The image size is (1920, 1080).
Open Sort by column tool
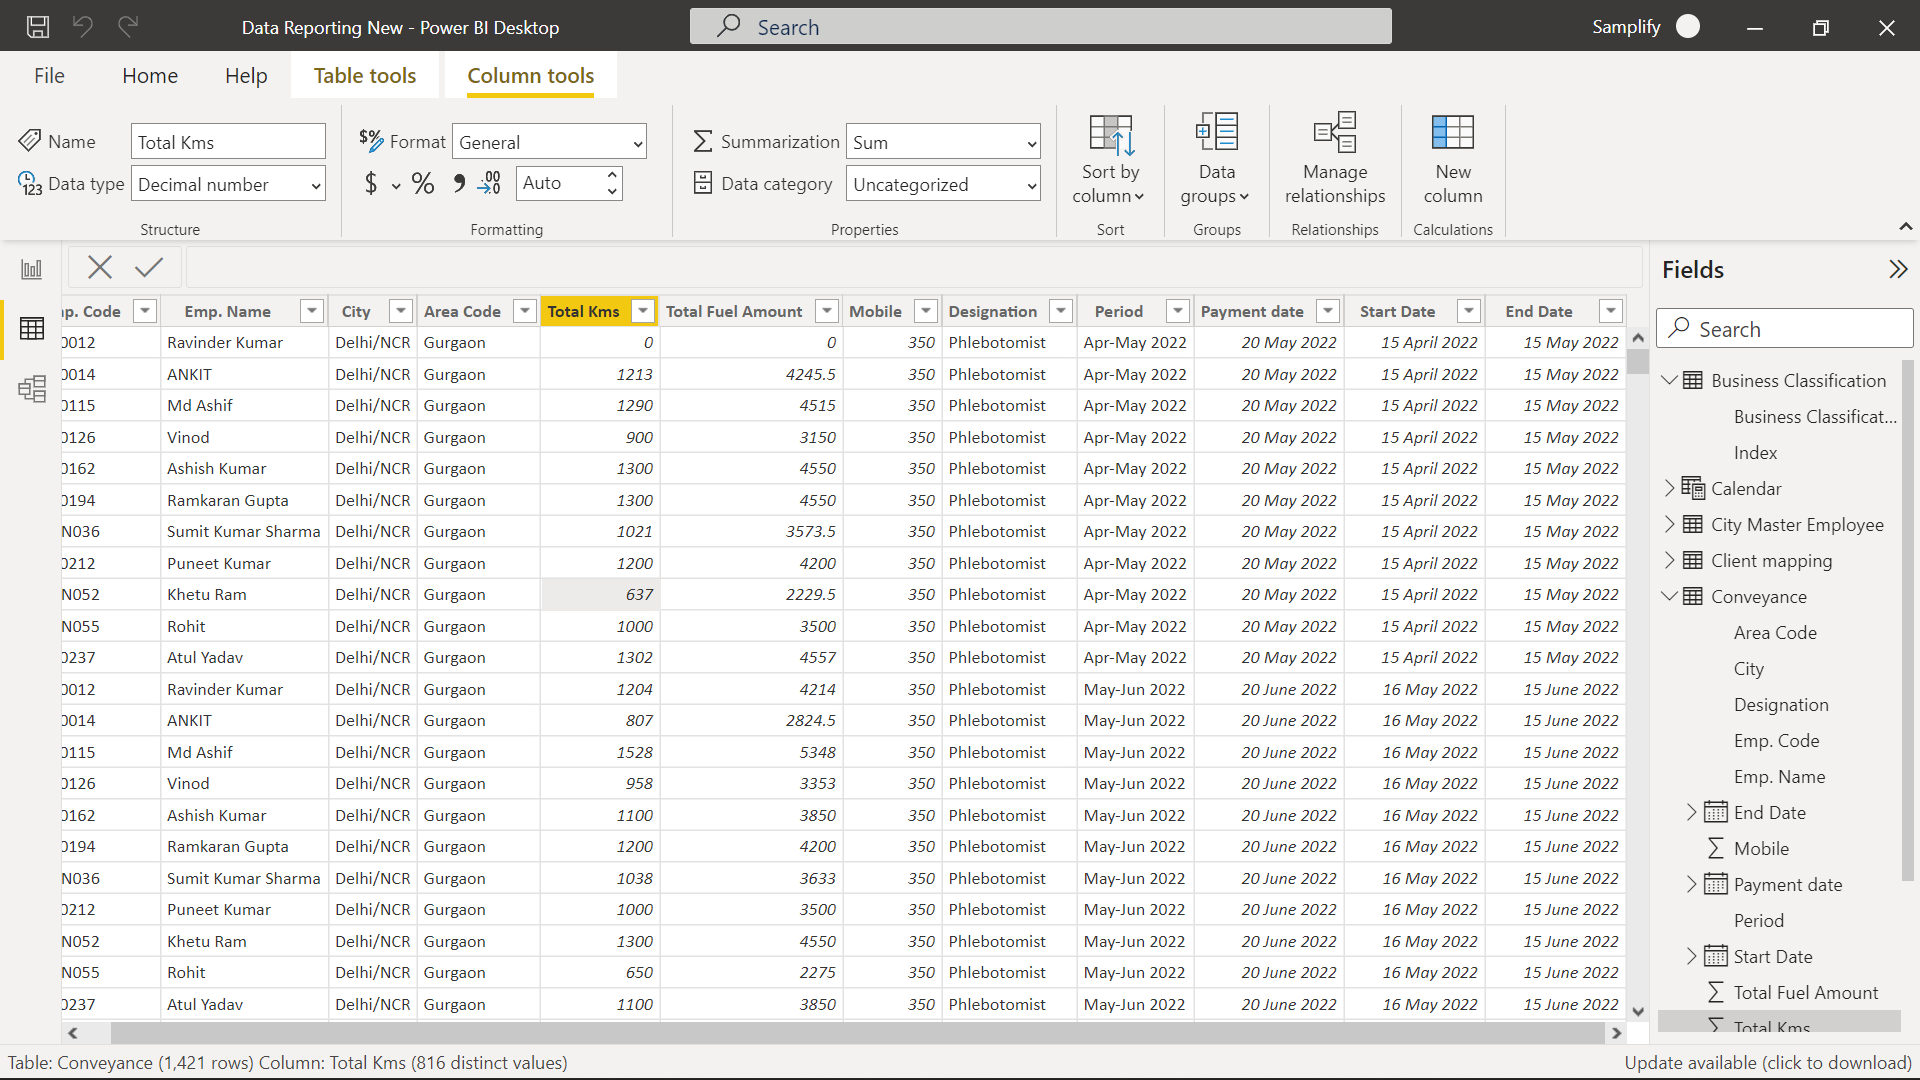click(x=1110, y=158)
